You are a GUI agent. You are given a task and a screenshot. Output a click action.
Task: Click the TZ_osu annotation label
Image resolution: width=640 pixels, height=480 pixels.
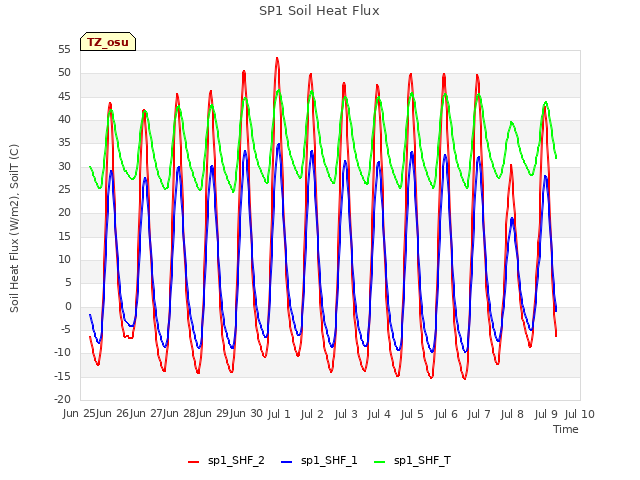pos(108,42)
